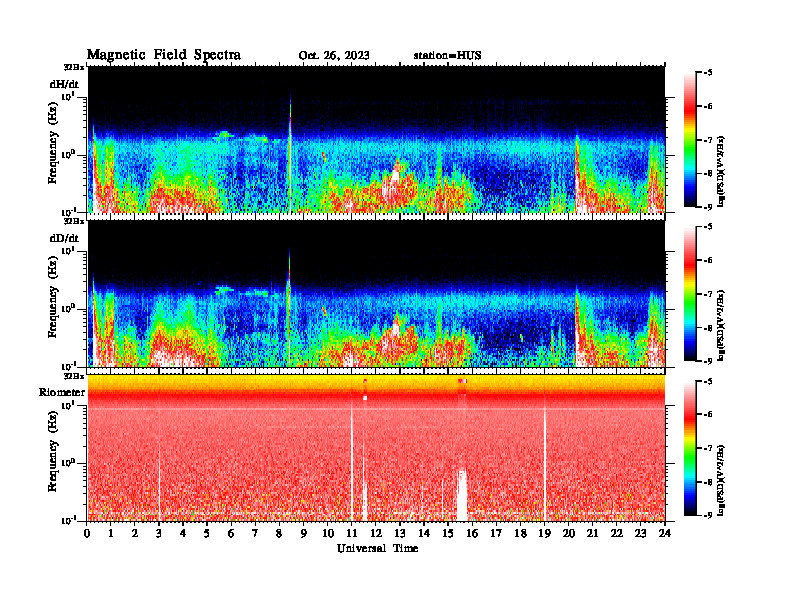The width and height of the screenshot is (792, 612).
Task: Click hour 4 on Universal Time axis
Action: tap(183, 534)
